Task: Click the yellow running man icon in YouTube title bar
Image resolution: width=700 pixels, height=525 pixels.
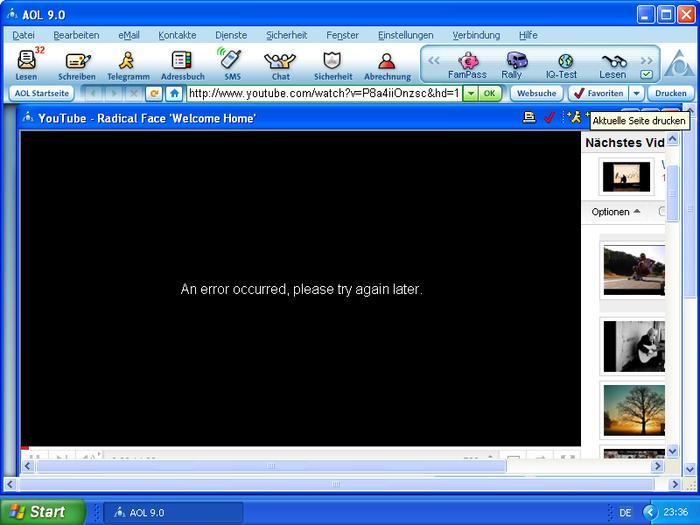Action: pos(574,117)
